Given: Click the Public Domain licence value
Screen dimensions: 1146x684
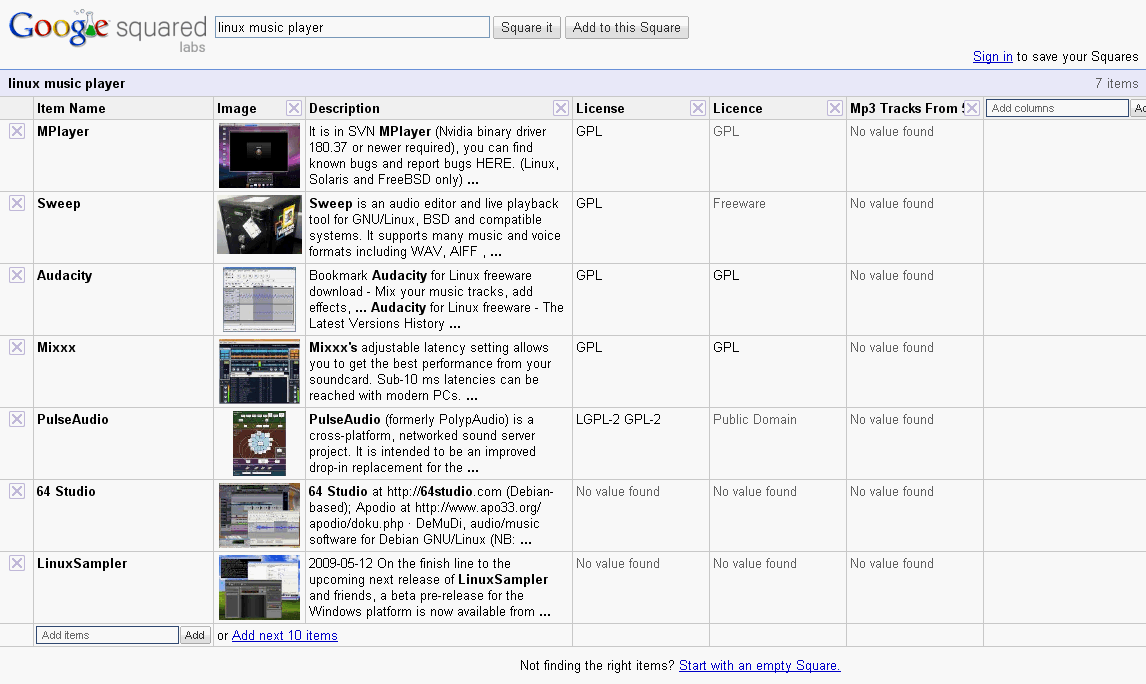Looking at the screenshot, I should (x=754, y=419).
